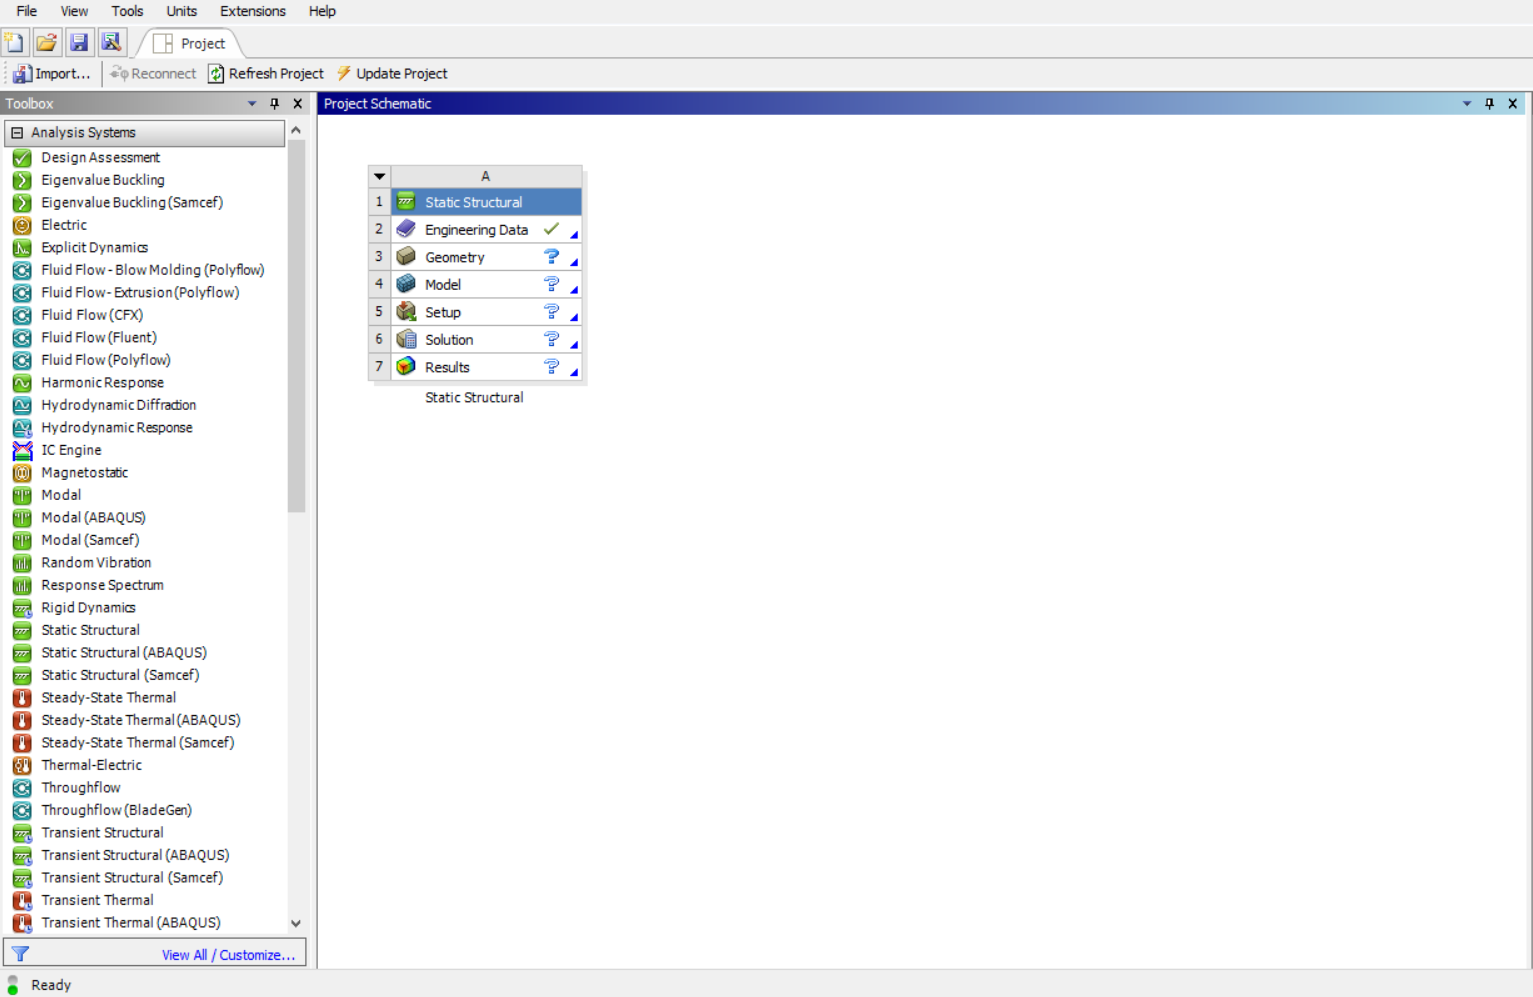The width and height of the screenshot is (1533, 997).
Task: Select the Setup cell in system A
Action: tap(486, 312)
